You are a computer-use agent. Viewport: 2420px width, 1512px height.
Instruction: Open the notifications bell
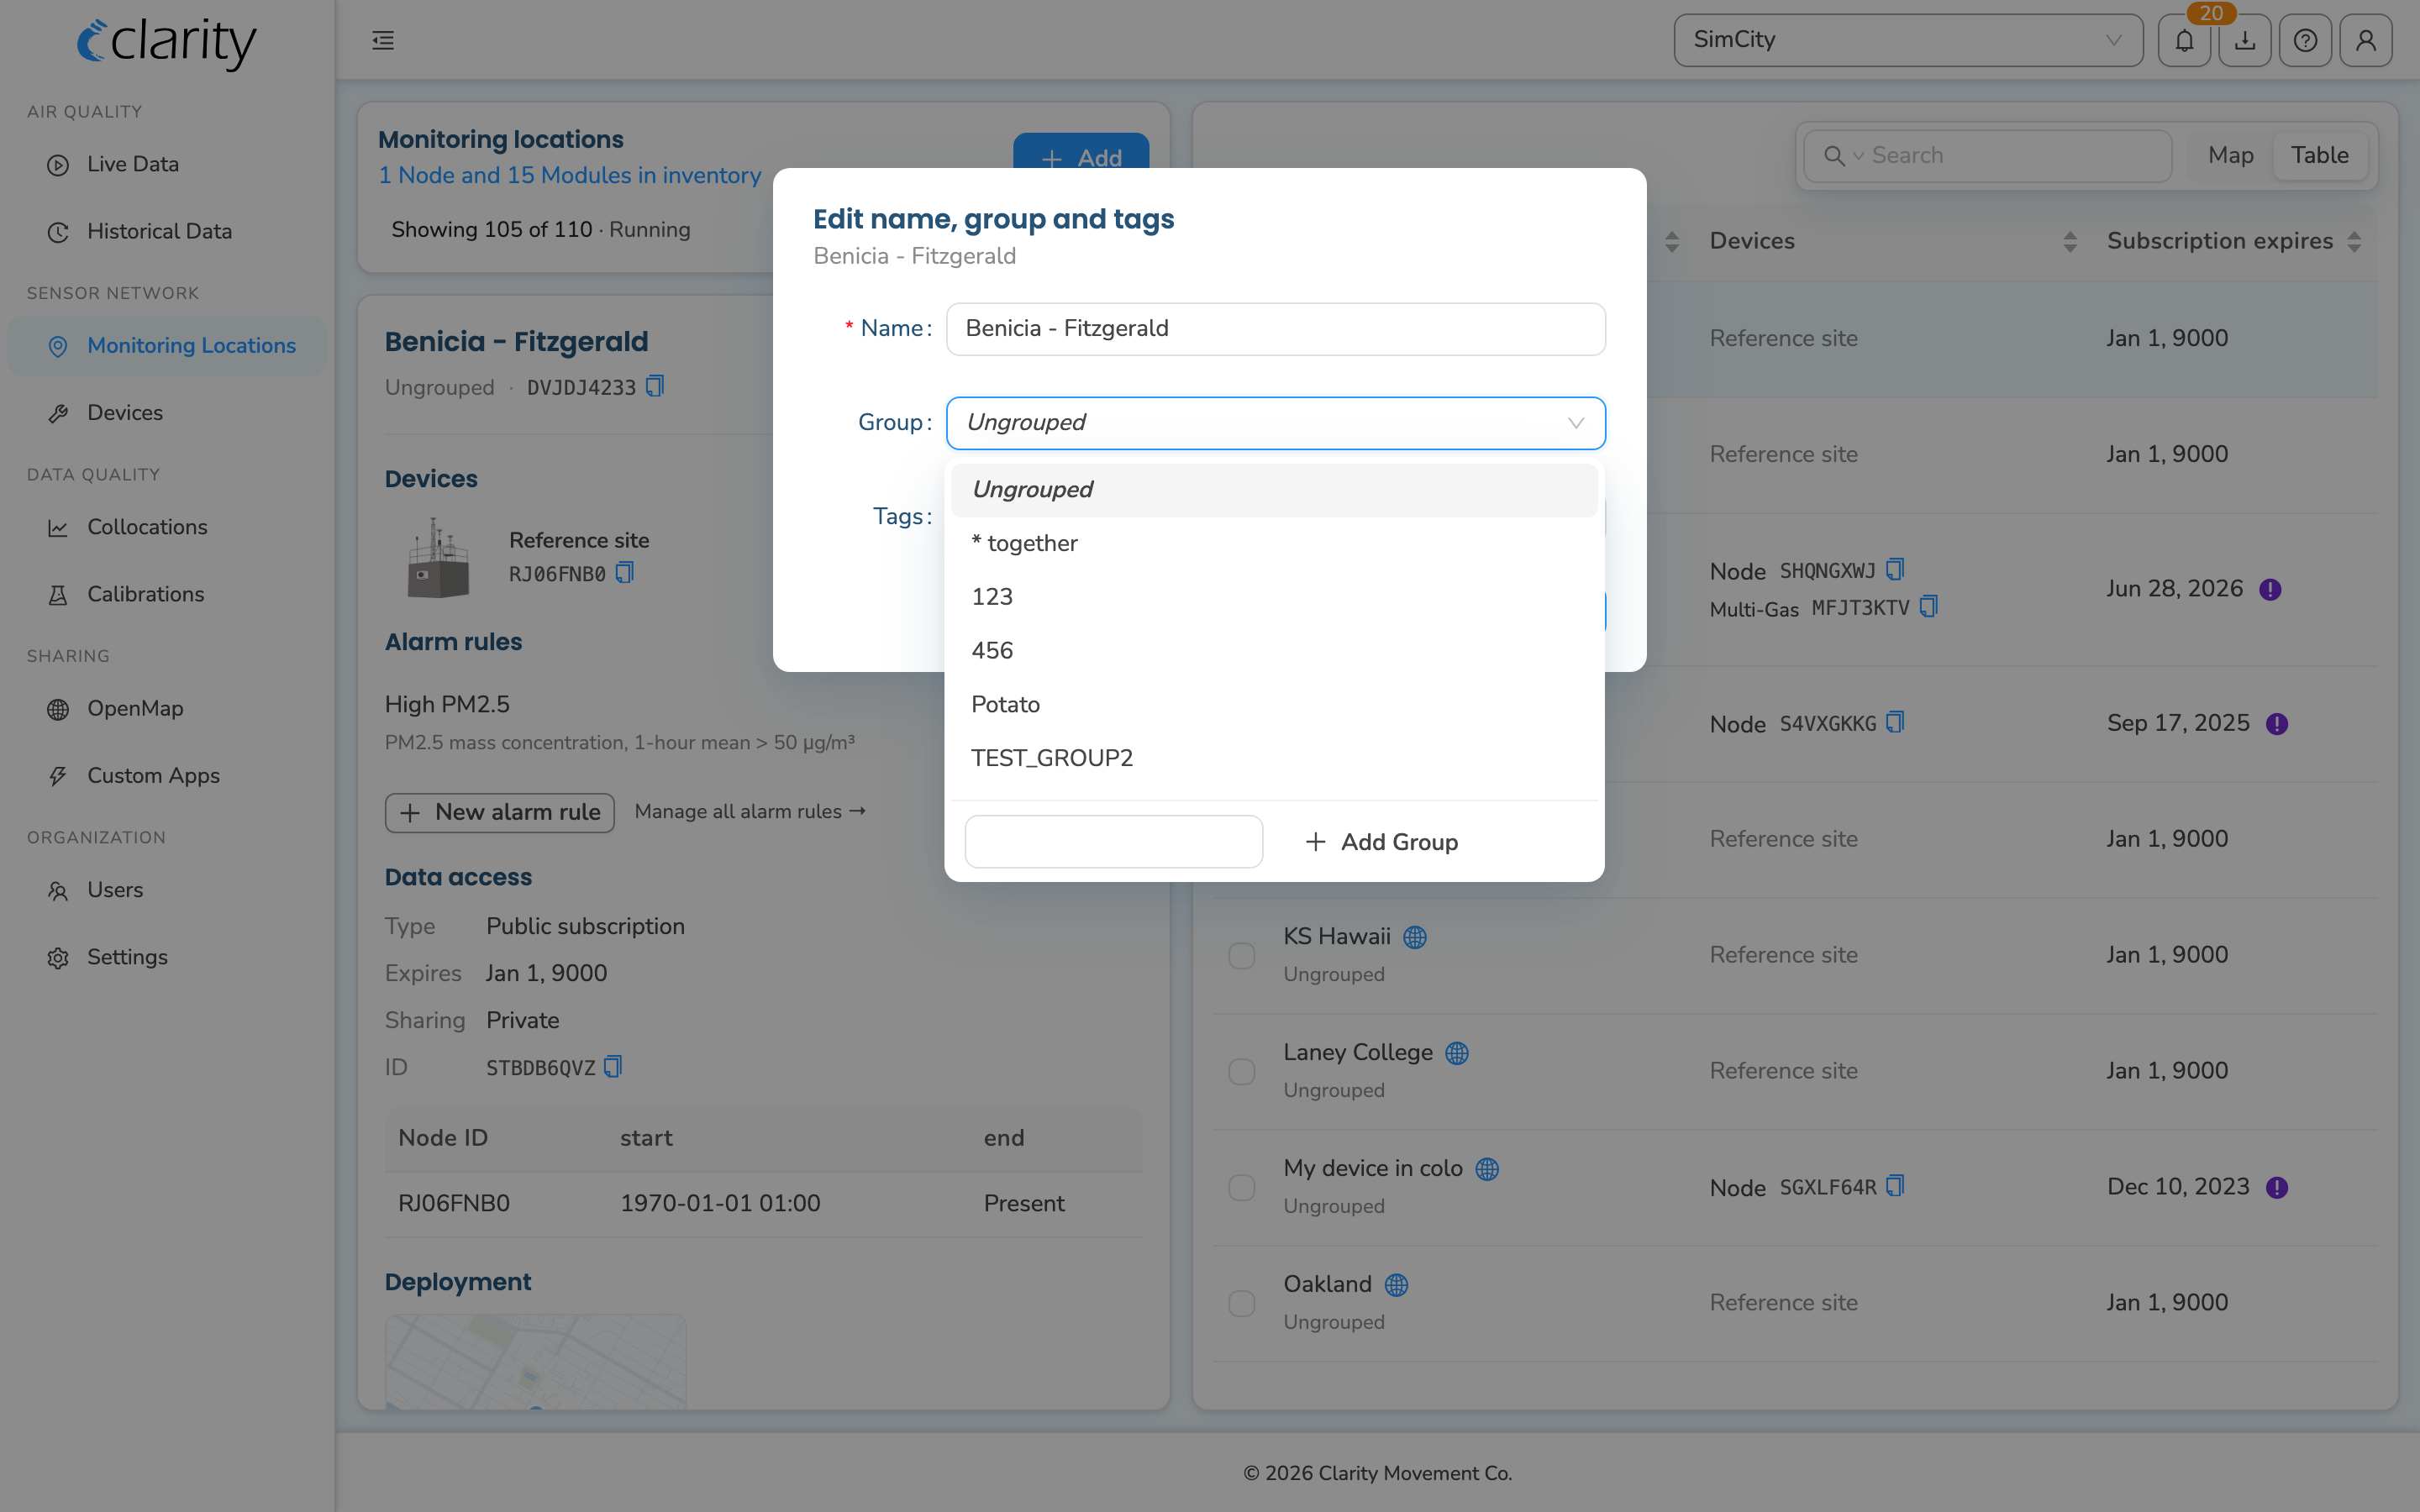click(2184, 40)
